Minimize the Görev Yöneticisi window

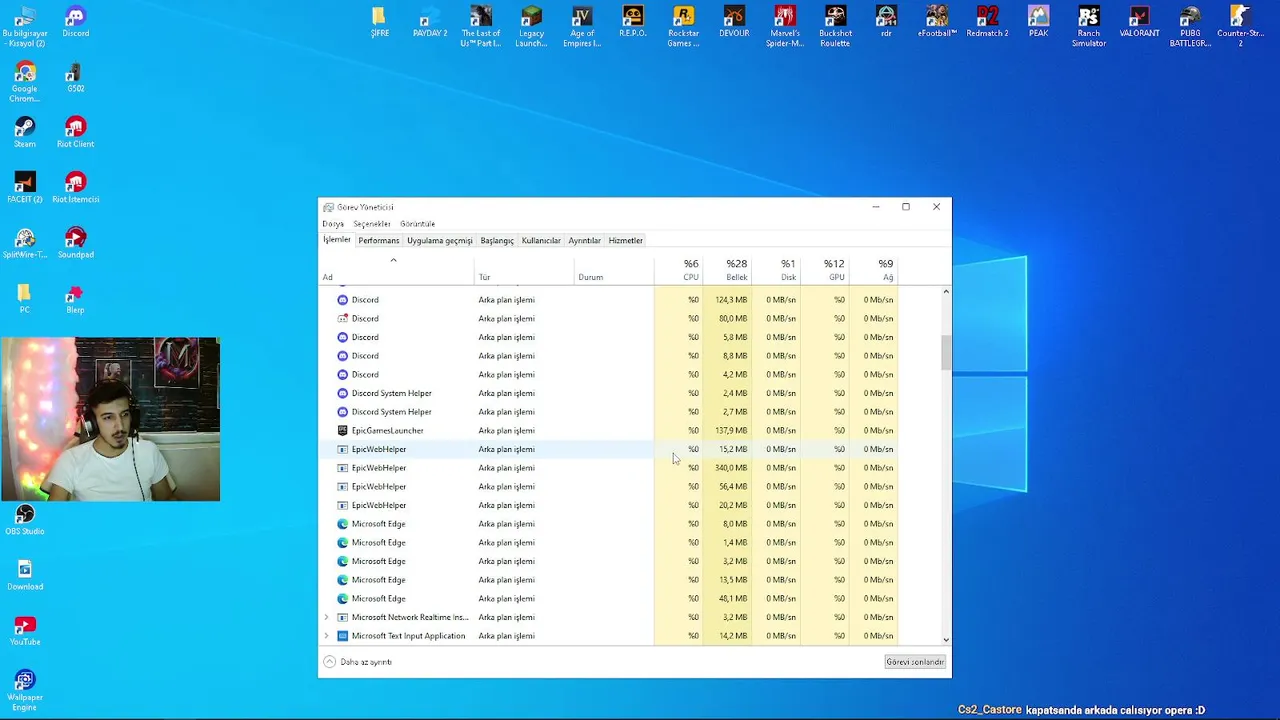pyautogui.click(x=875, y=207)
